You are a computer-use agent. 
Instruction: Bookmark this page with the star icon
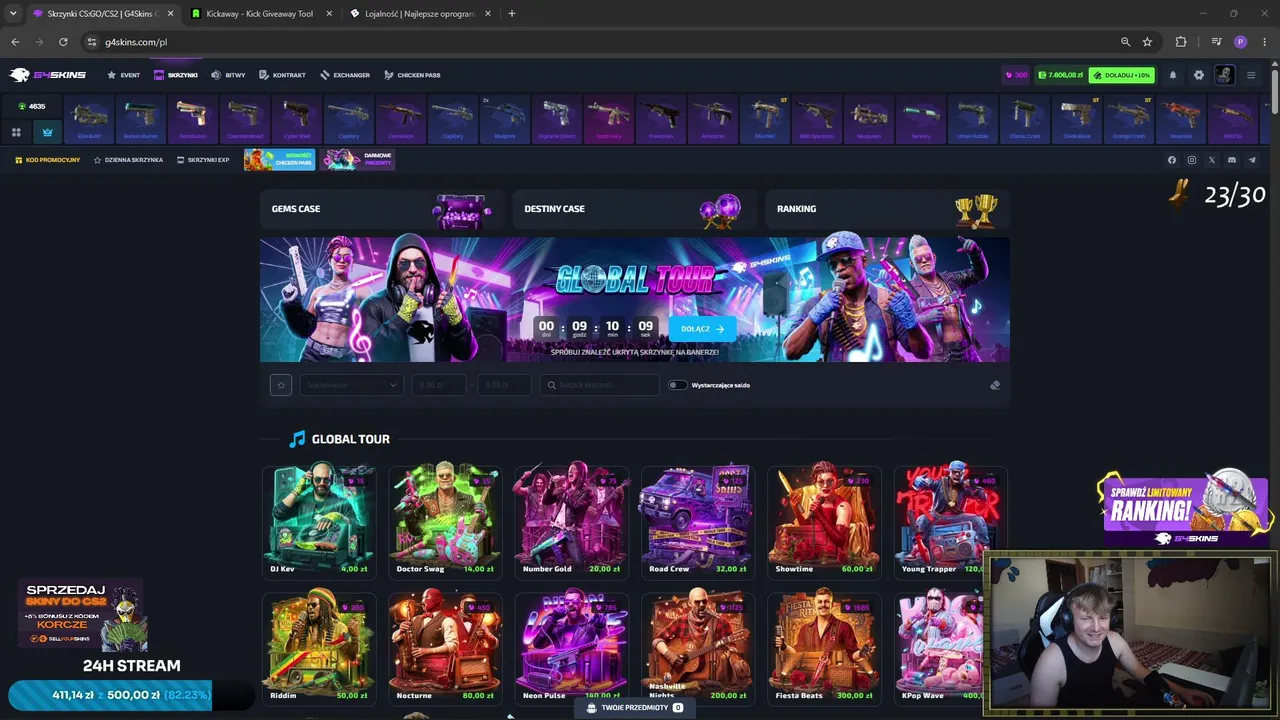tap(1147, 42)
